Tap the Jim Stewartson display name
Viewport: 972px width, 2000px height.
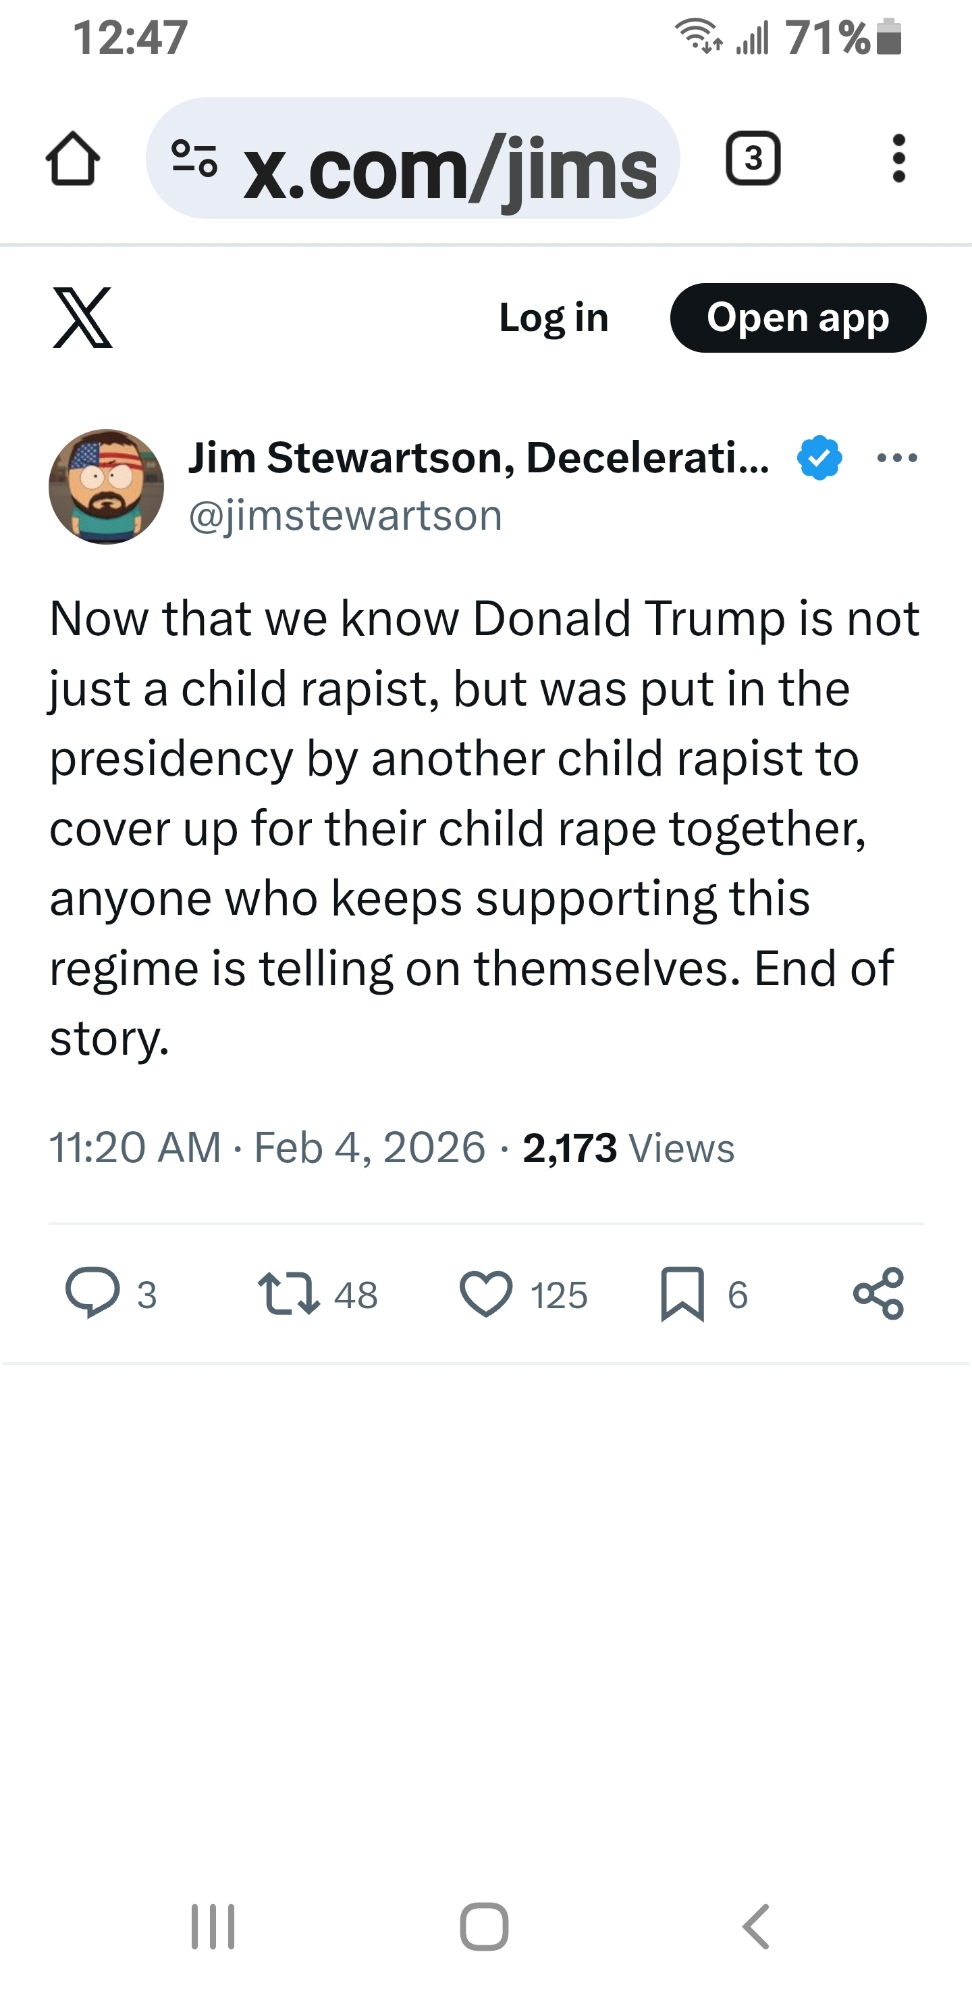tap(478, 458)
